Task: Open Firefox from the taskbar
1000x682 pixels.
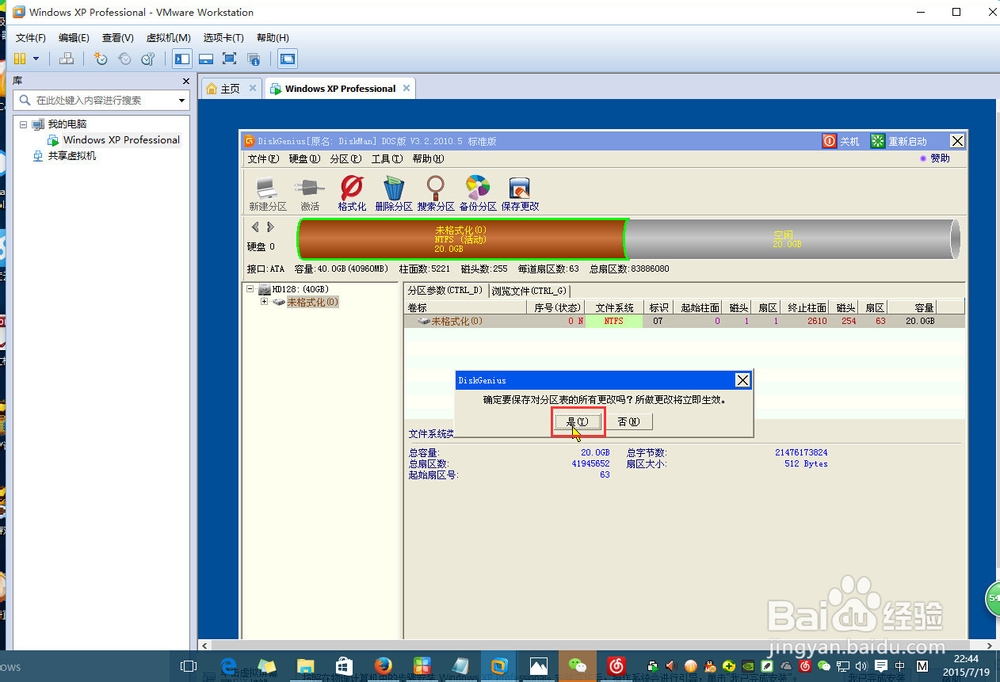Action: (x=382, y=665)
